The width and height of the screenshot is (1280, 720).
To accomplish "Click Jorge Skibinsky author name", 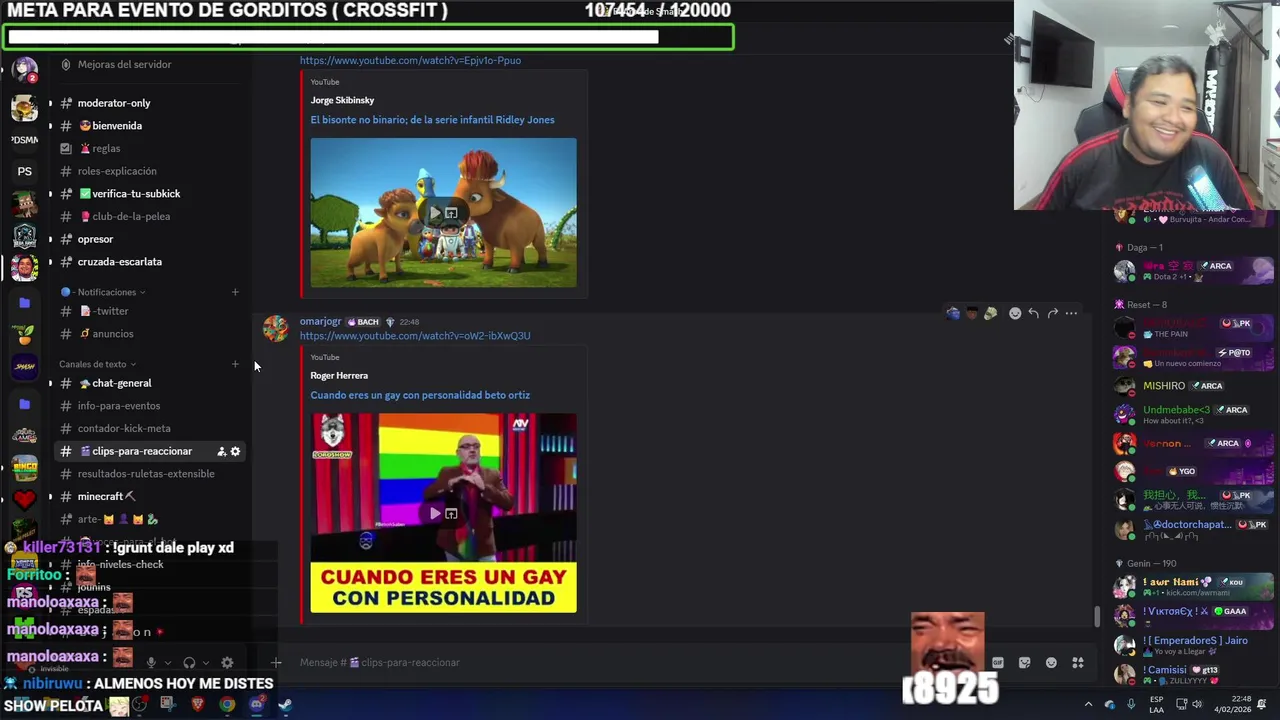I will pyautogui.click(x=342, y=100).
